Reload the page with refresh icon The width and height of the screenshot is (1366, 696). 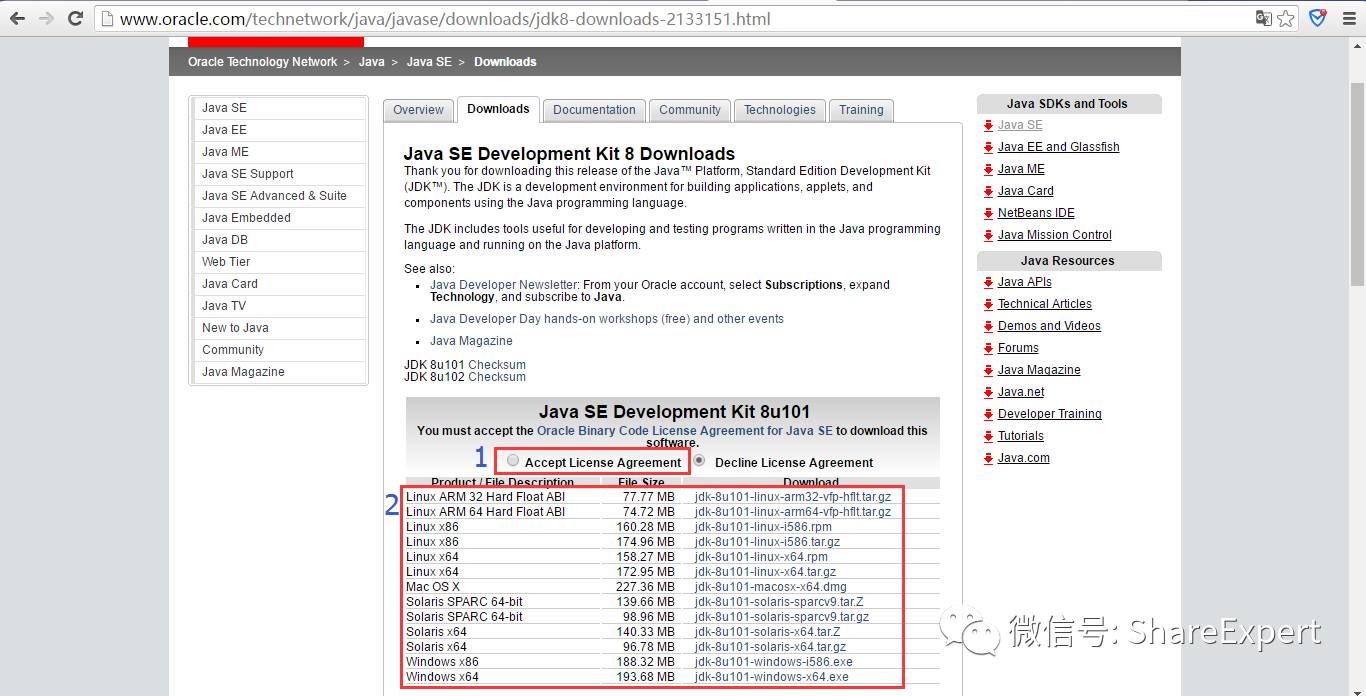pyautogui.click(x=76, y=19)
